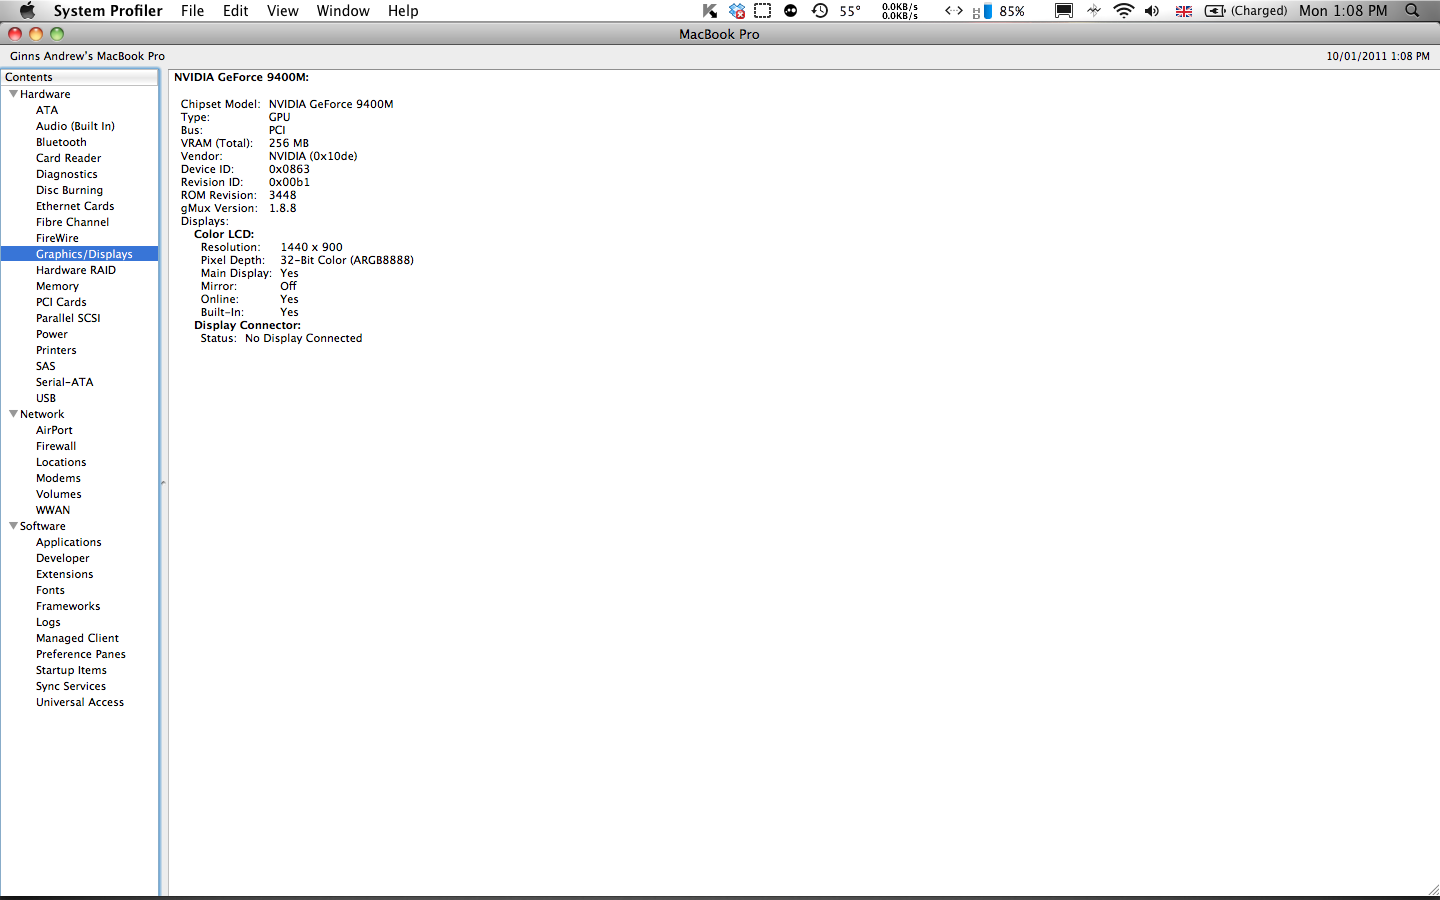The height and width of the screenshot is (900, 1440).
Task: Click the Contents column header
Action: pos(80,77)
